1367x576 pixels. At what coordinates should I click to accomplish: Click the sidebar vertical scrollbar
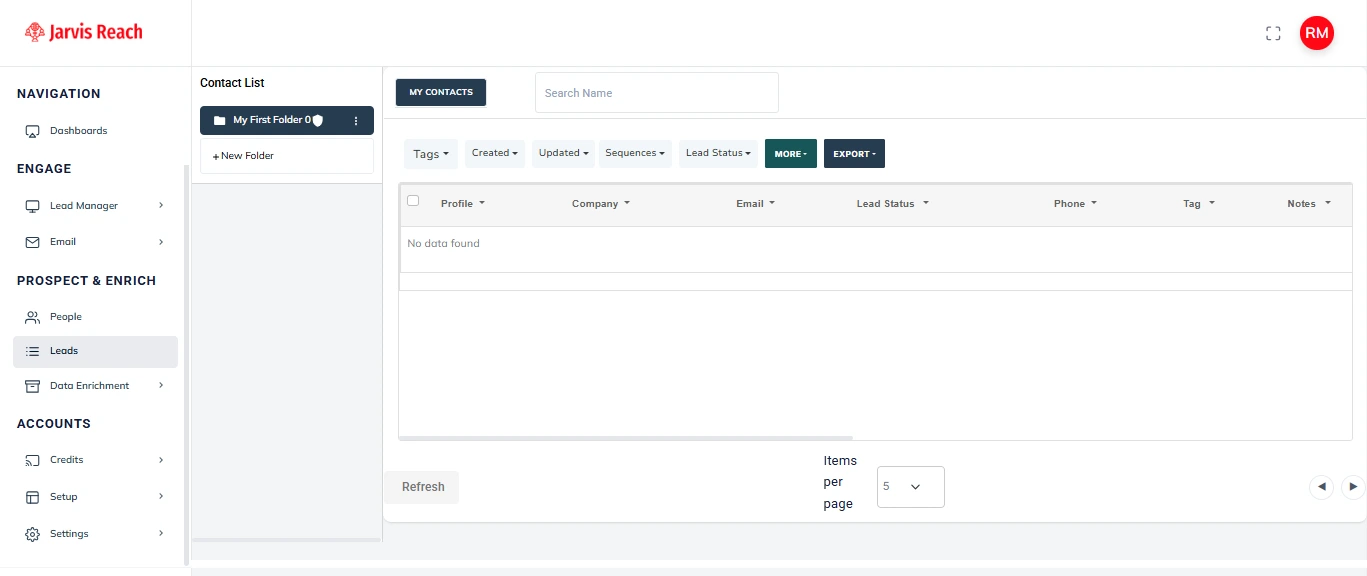click(186, 365)
